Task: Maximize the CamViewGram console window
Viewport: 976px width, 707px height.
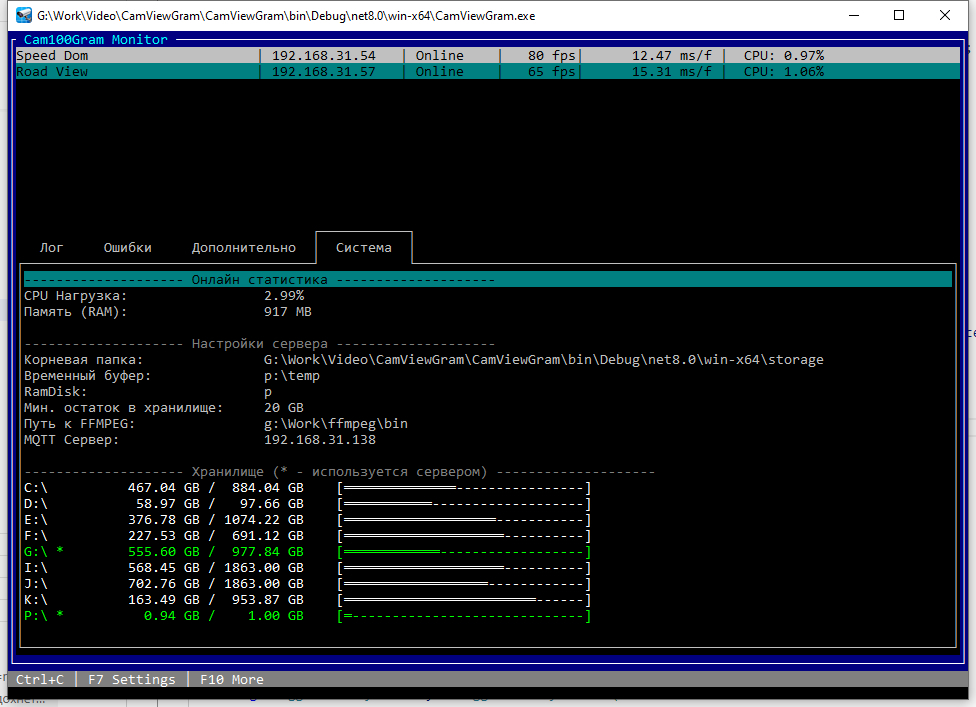Action: [x=899, y=15]
